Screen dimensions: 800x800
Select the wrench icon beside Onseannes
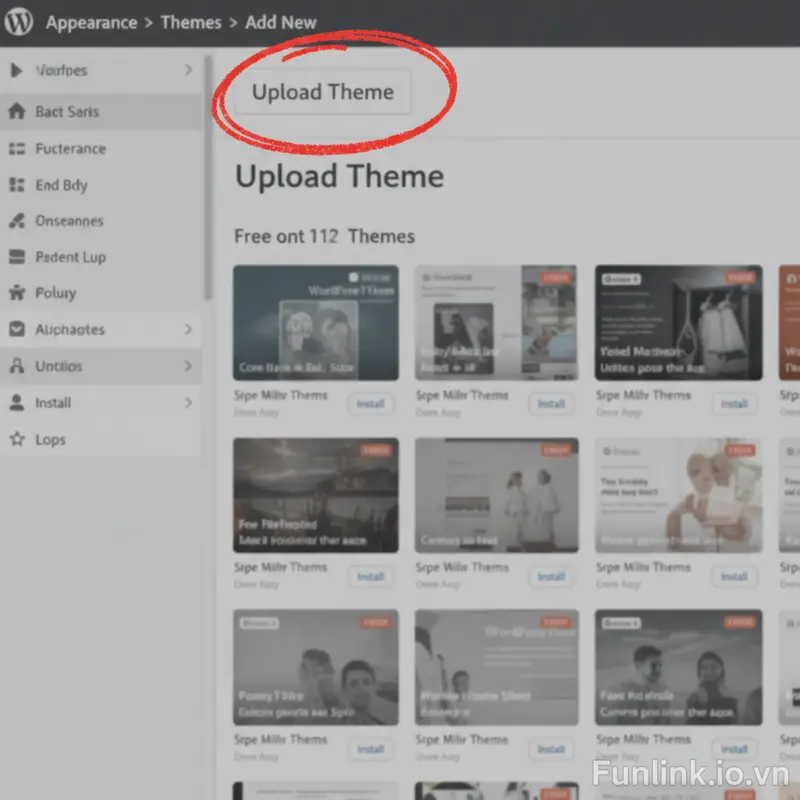[15, 221]
